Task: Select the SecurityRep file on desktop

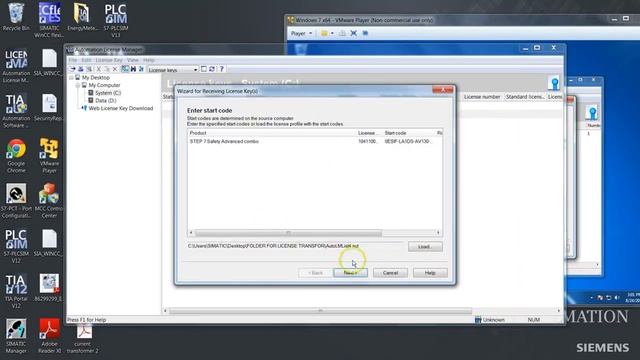Action: tap(49, 108)
